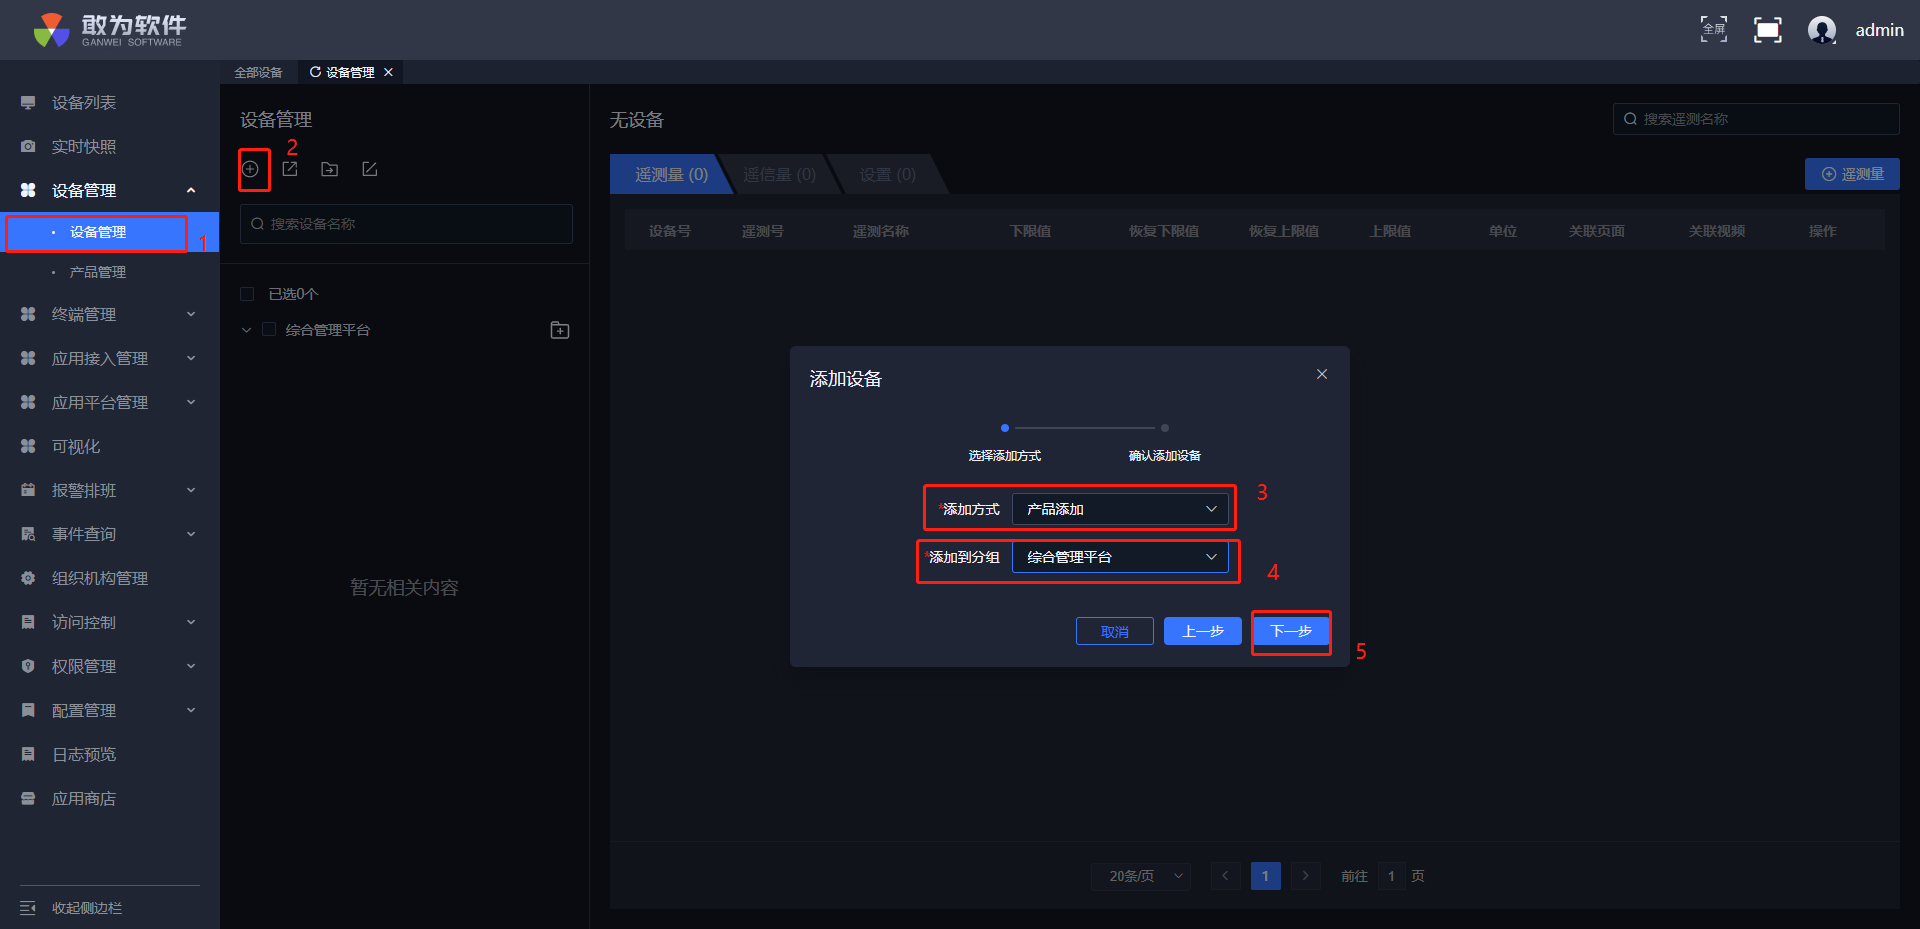1920x929 pixels.
Task: Switch to the 全部设备 tab
Action: pyautogui.click(x=258, y=72)
